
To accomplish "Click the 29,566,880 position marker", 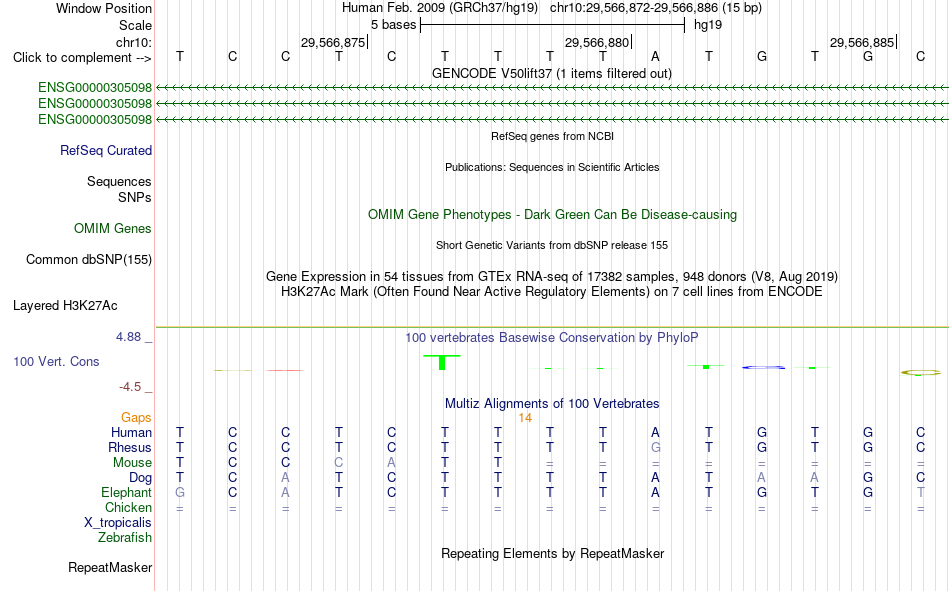I will 597,42.
